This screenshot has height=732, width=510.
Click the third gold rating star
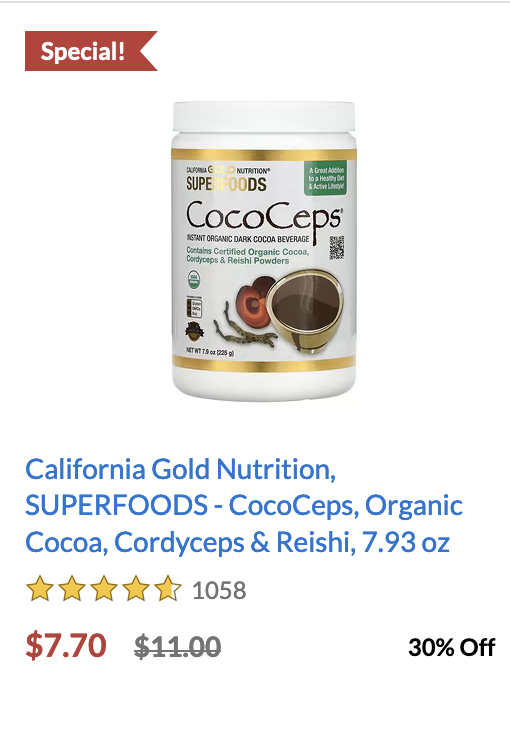click(104, 589)
